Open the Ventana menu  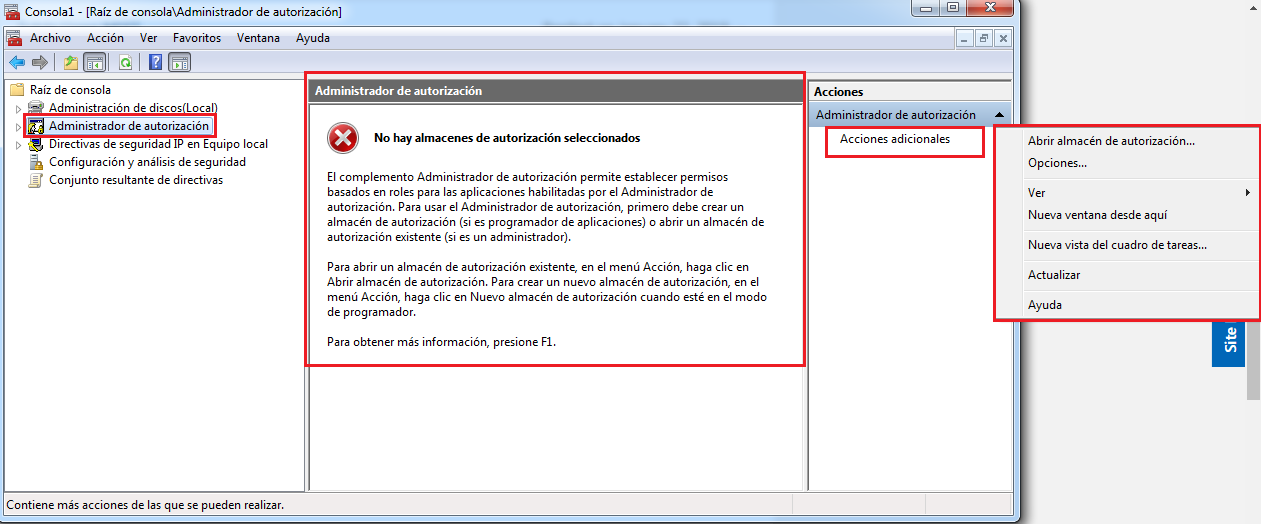point(258,38)
